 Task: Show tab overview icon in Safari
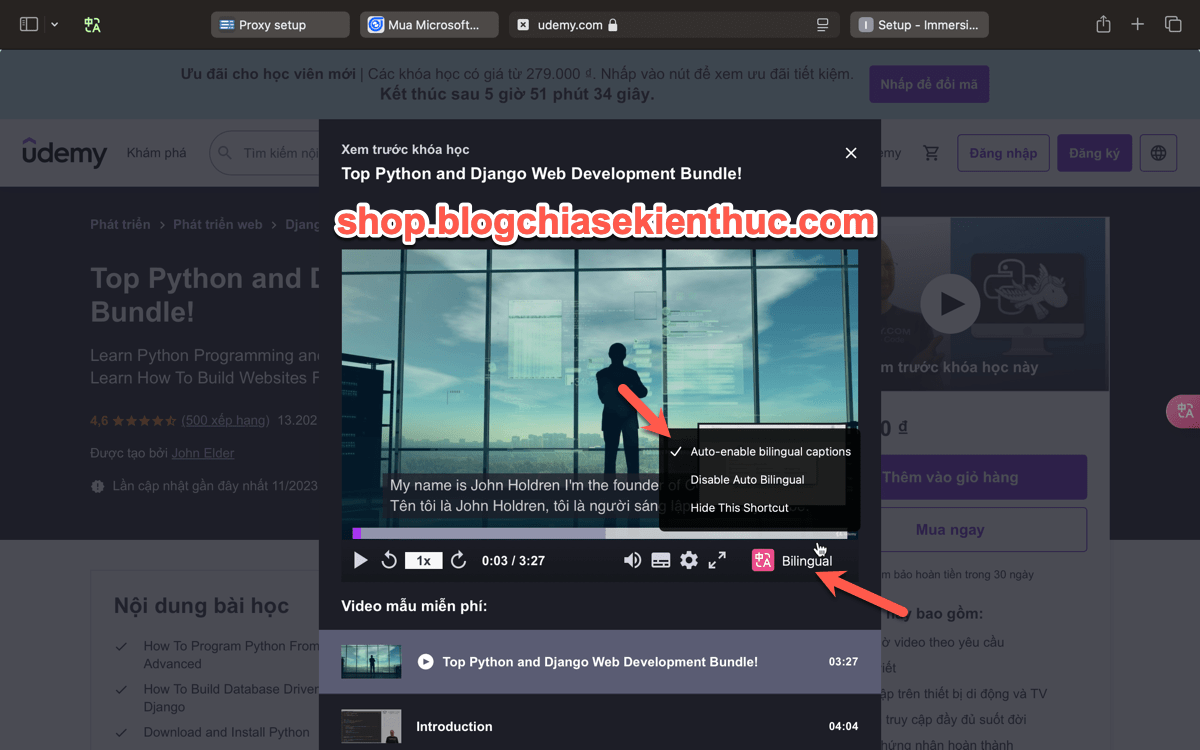(x=1173, y=24)
